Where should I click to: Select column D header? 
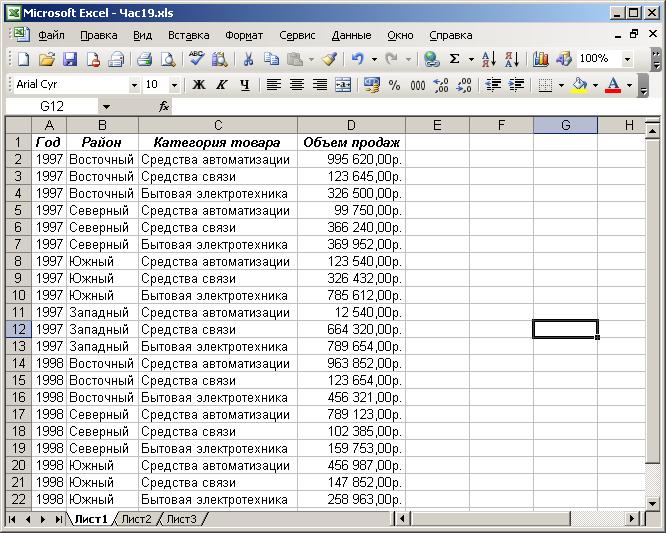[351, 125]
